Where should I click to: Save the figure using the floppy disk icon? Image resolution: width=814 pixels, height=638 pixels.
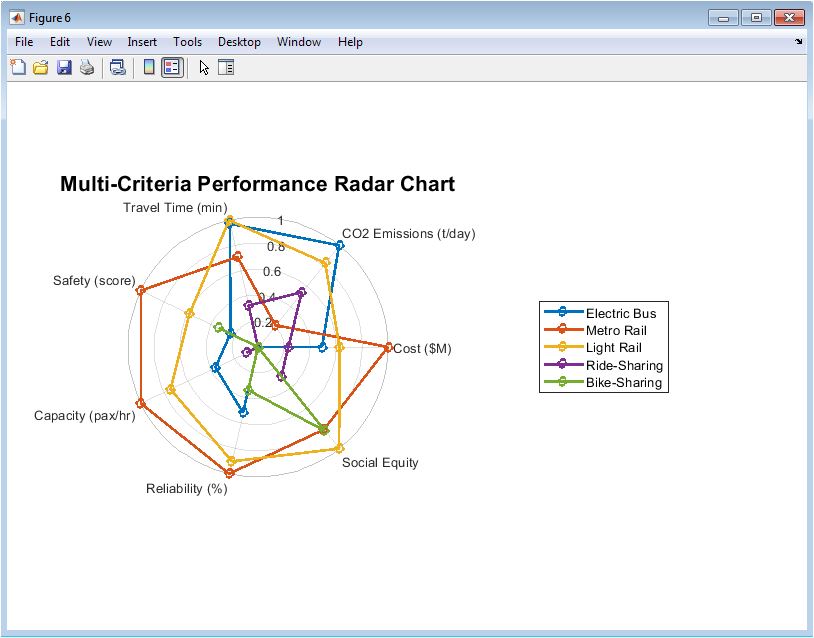pos(64,67)
